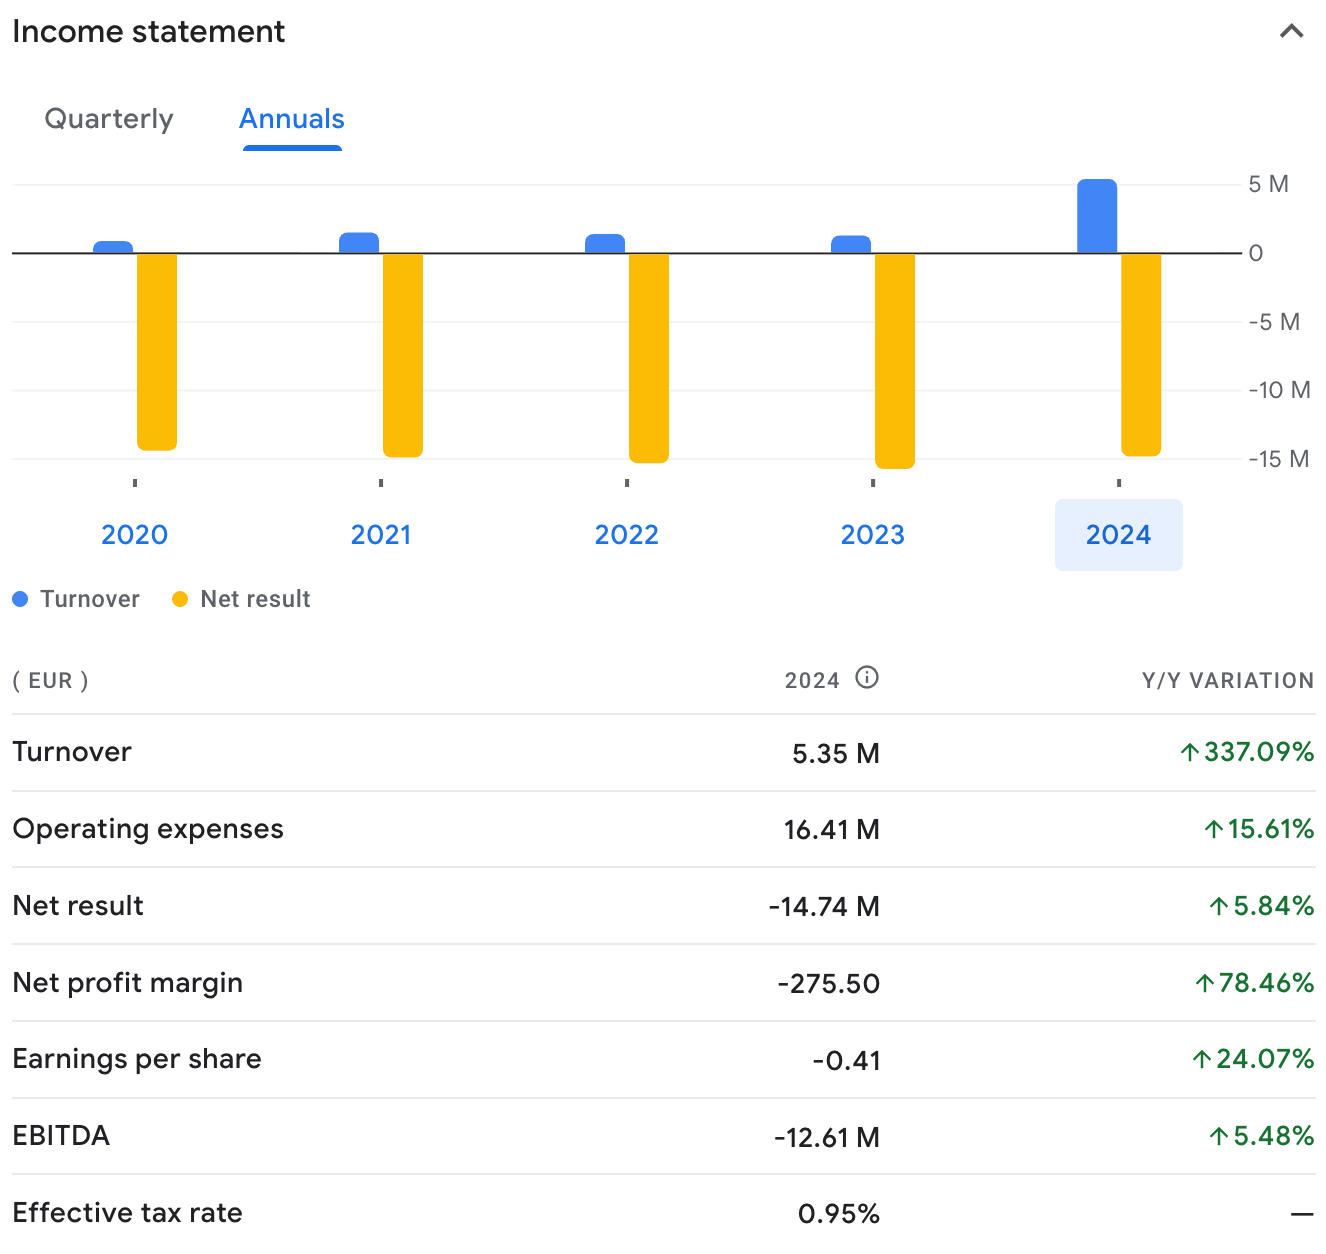This screenshot has height=1254, width=1326.
Task: Open the info icon next to 2024
Action: click(x=867, y=678)
